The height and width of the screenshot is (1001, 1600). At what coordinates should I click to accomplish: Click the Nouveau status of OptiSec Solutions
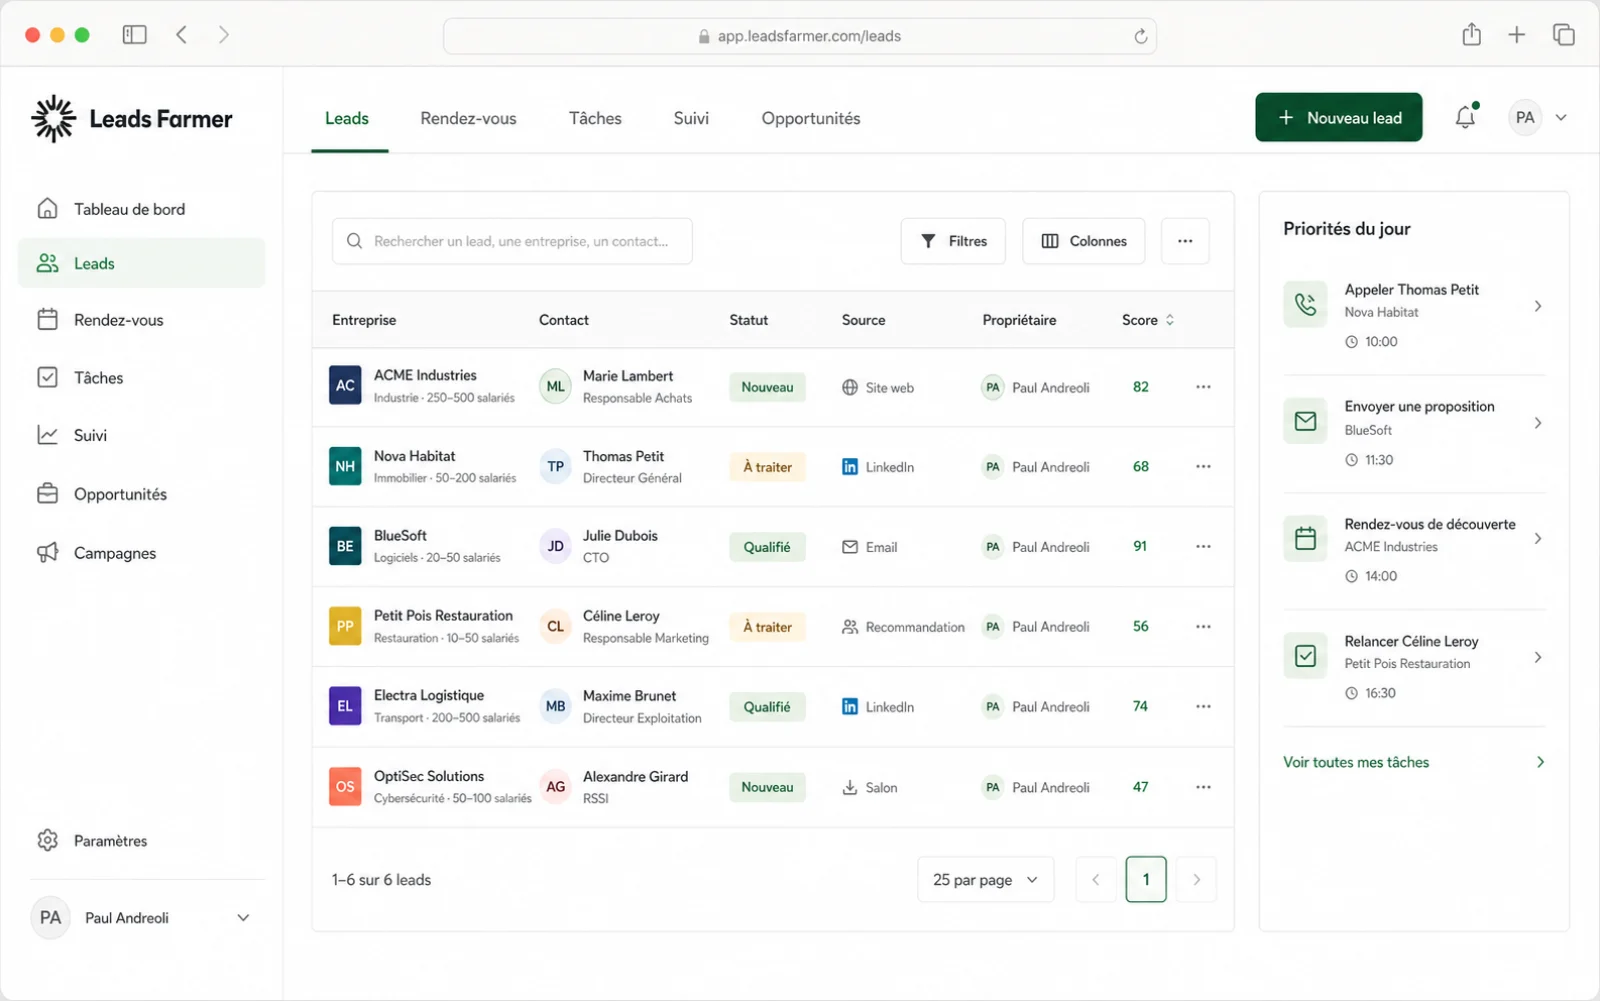[767, 787]
